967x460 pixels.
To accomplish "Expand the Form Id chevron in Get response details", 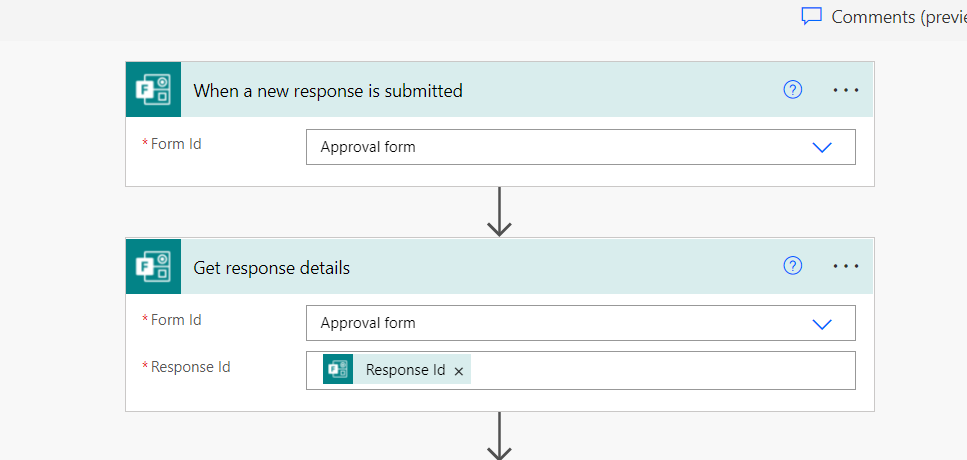I will click(822, 324).
